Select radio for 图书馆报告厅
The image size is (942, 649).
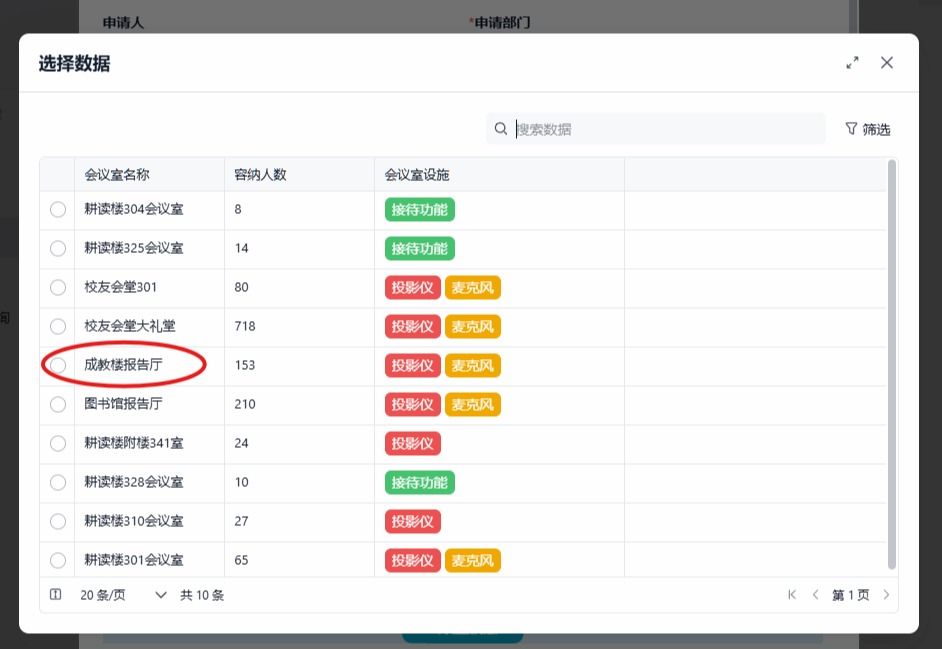(58, 404)
